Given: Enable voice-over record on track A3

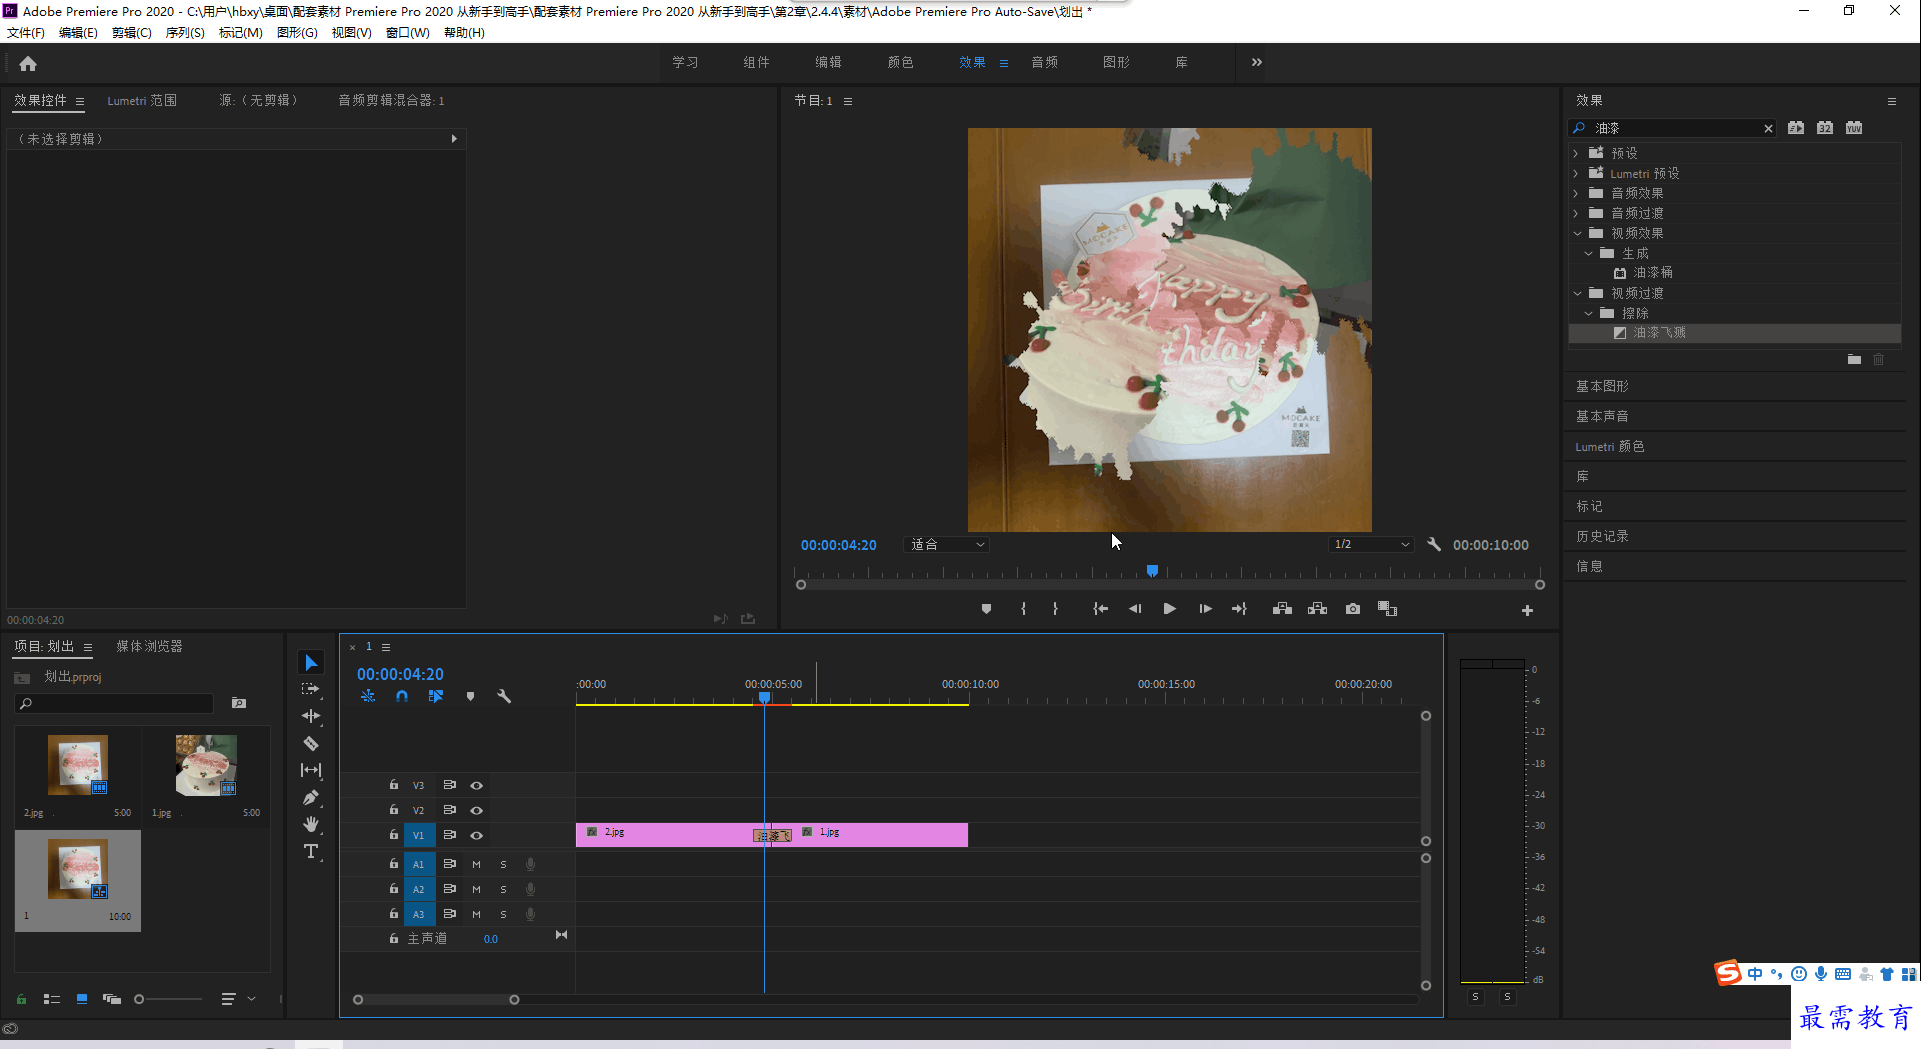Looking at the screenshot, I should tap(531, 914).
